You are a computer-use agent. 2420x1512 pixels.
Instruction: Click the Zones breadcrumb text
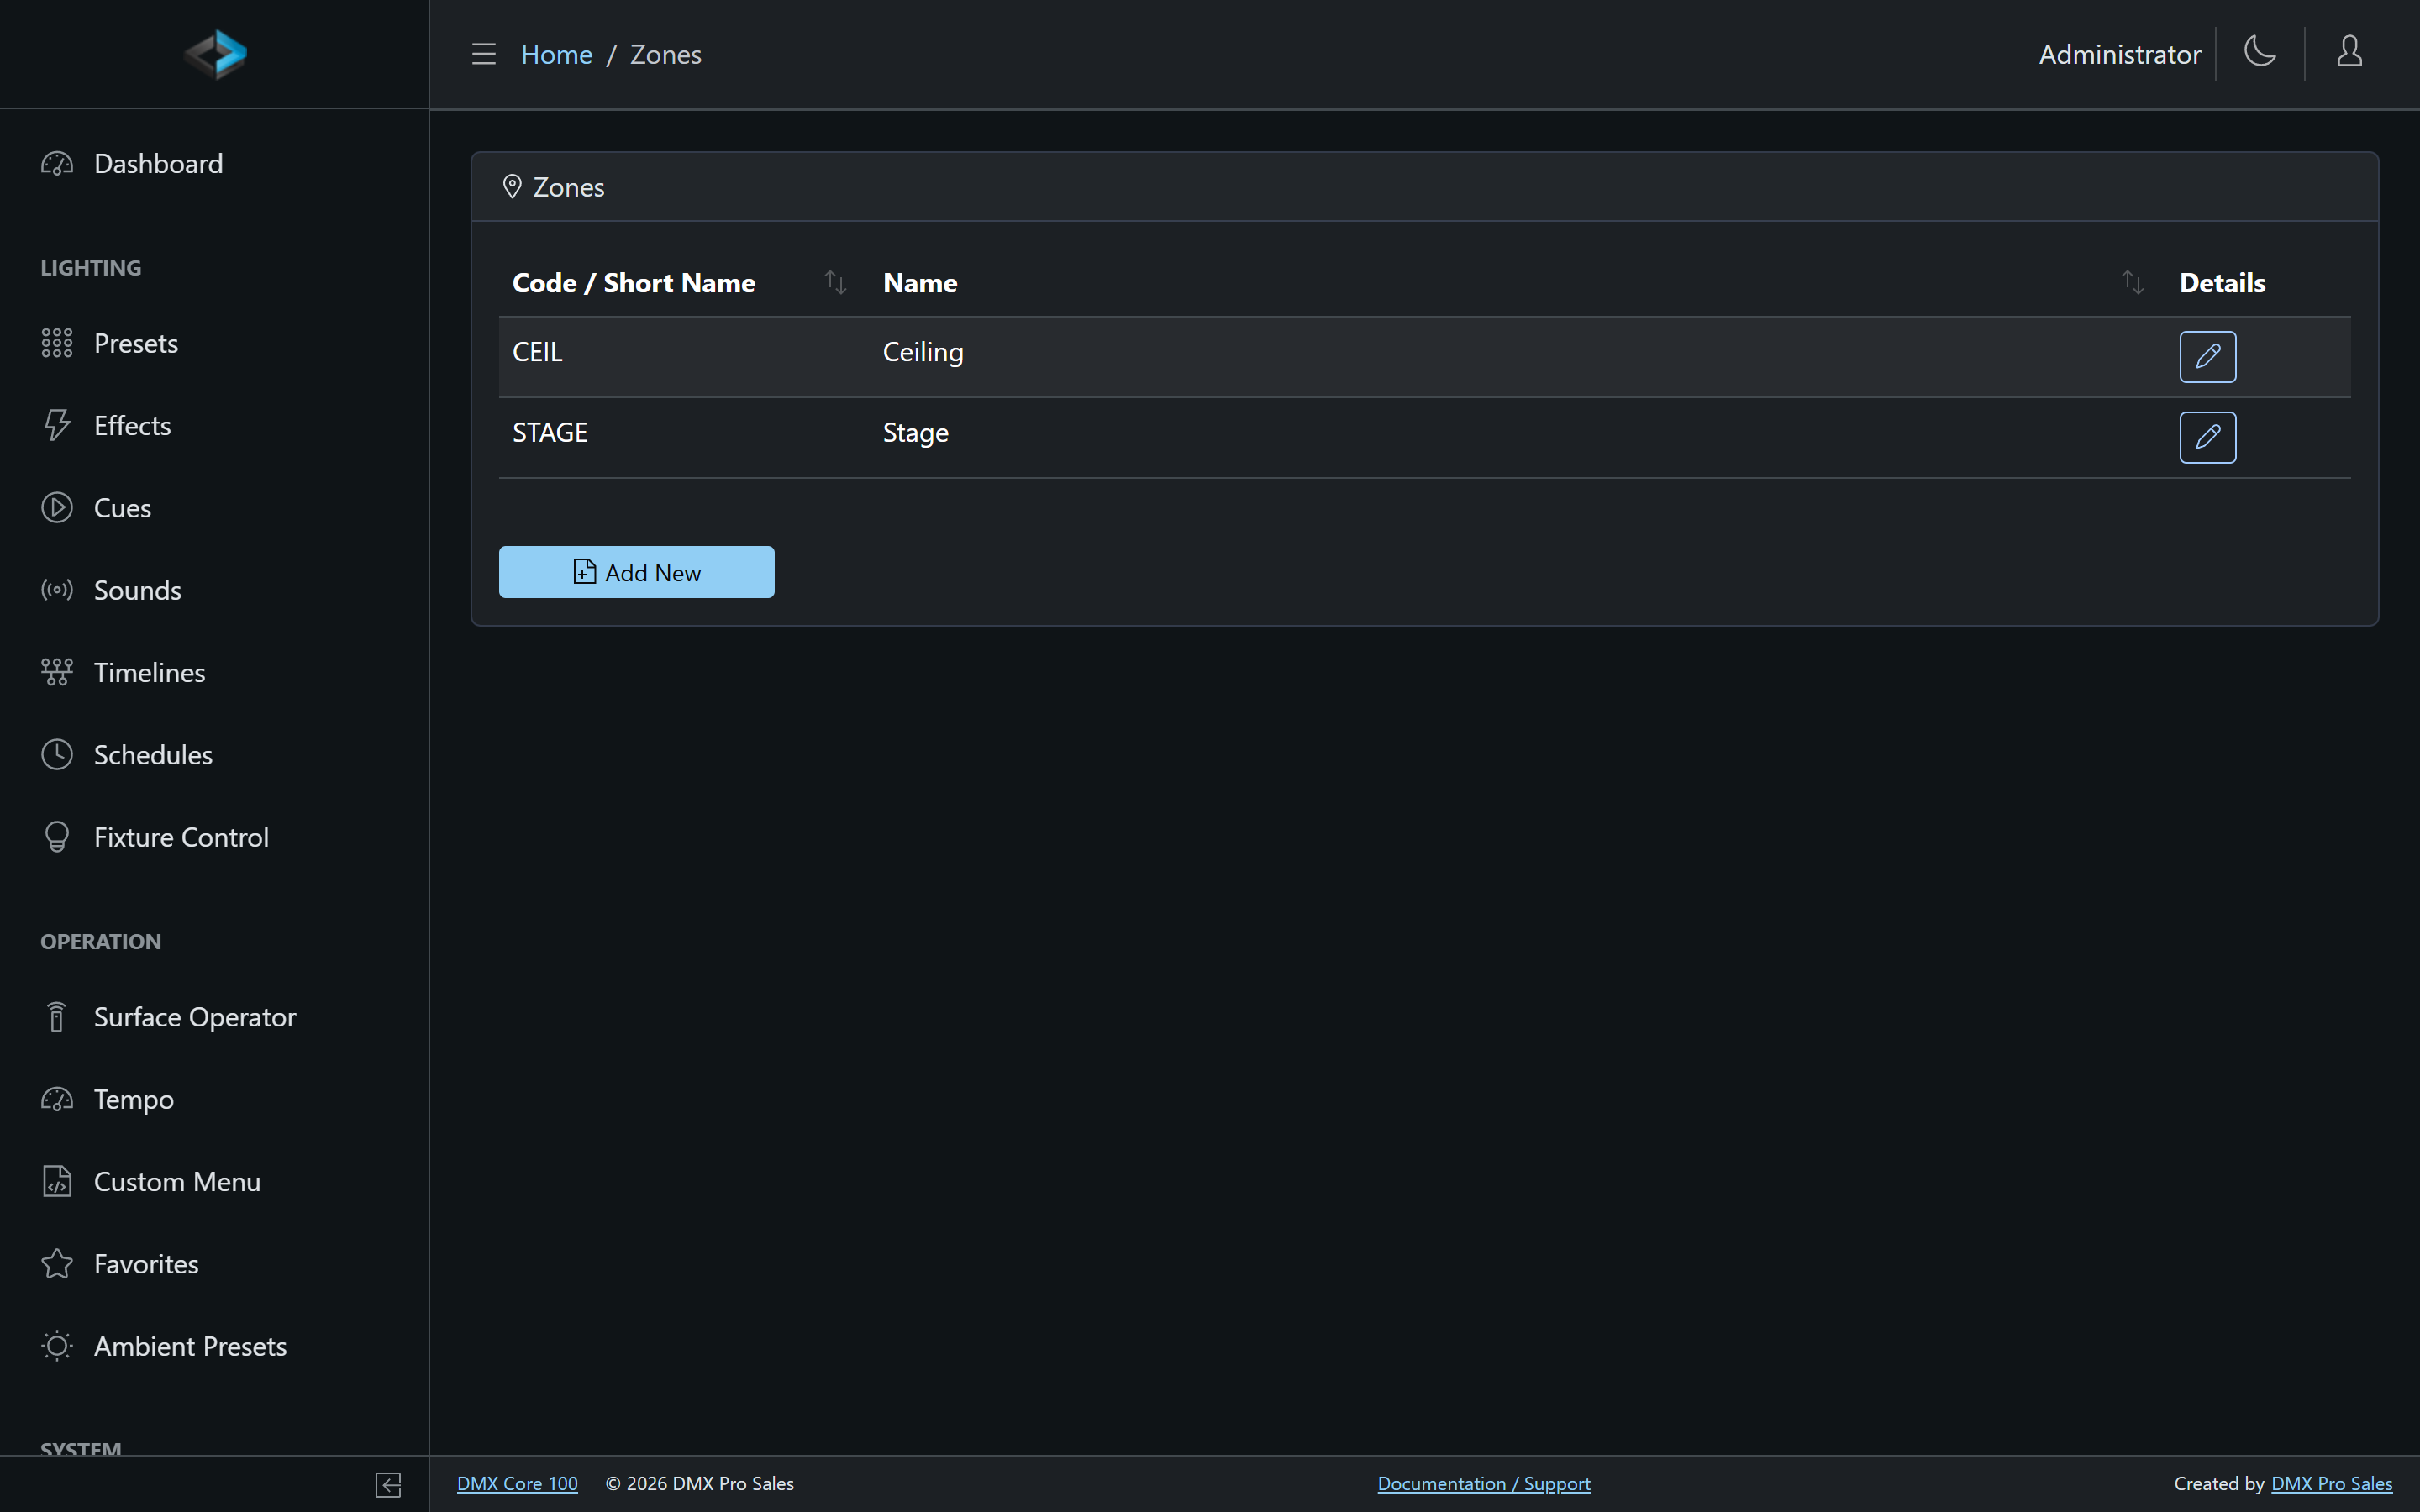point(665,54)
